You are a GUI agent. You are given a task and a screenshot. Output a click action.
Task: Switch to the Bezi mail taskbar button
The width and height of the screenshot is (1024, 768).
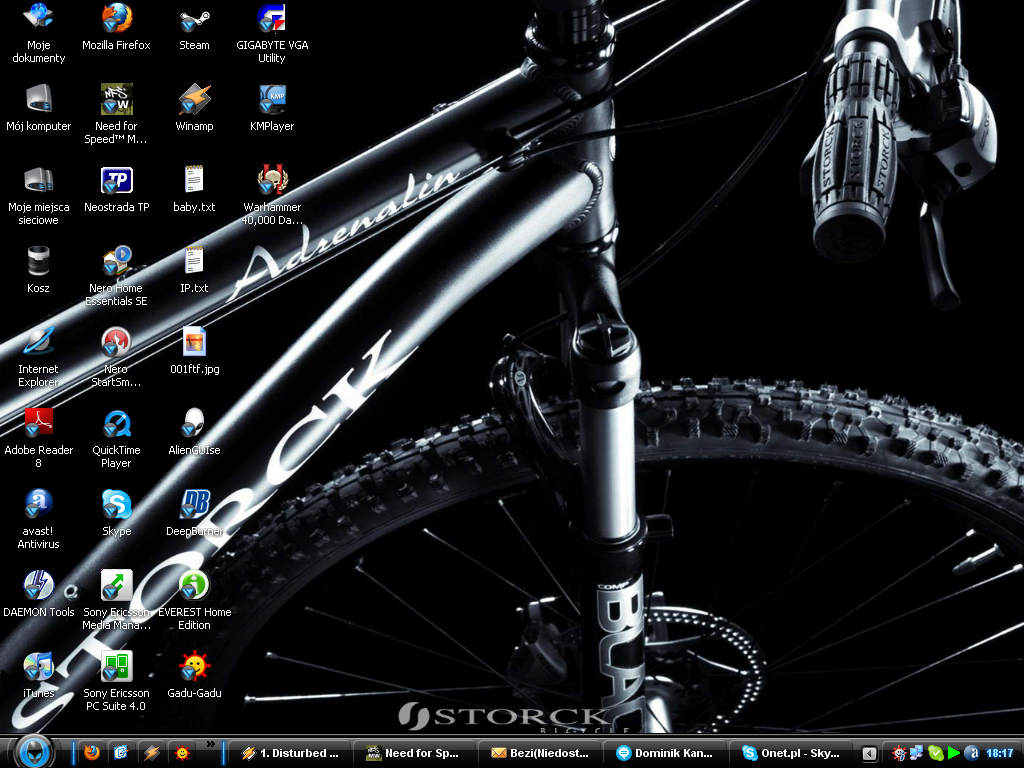coord(541,753)
